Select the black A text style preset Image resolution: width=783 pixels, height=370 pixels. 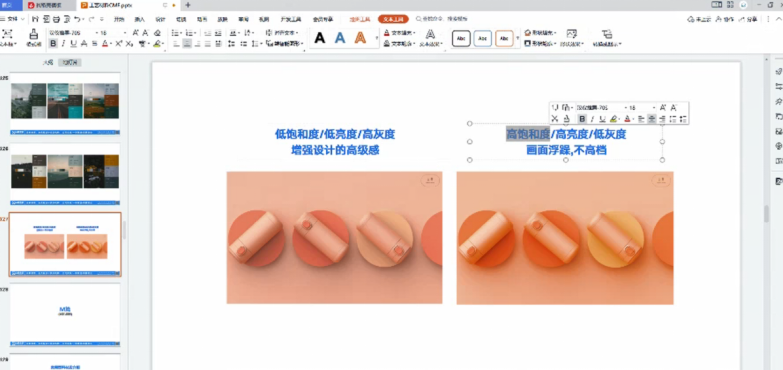coord(320,38)
